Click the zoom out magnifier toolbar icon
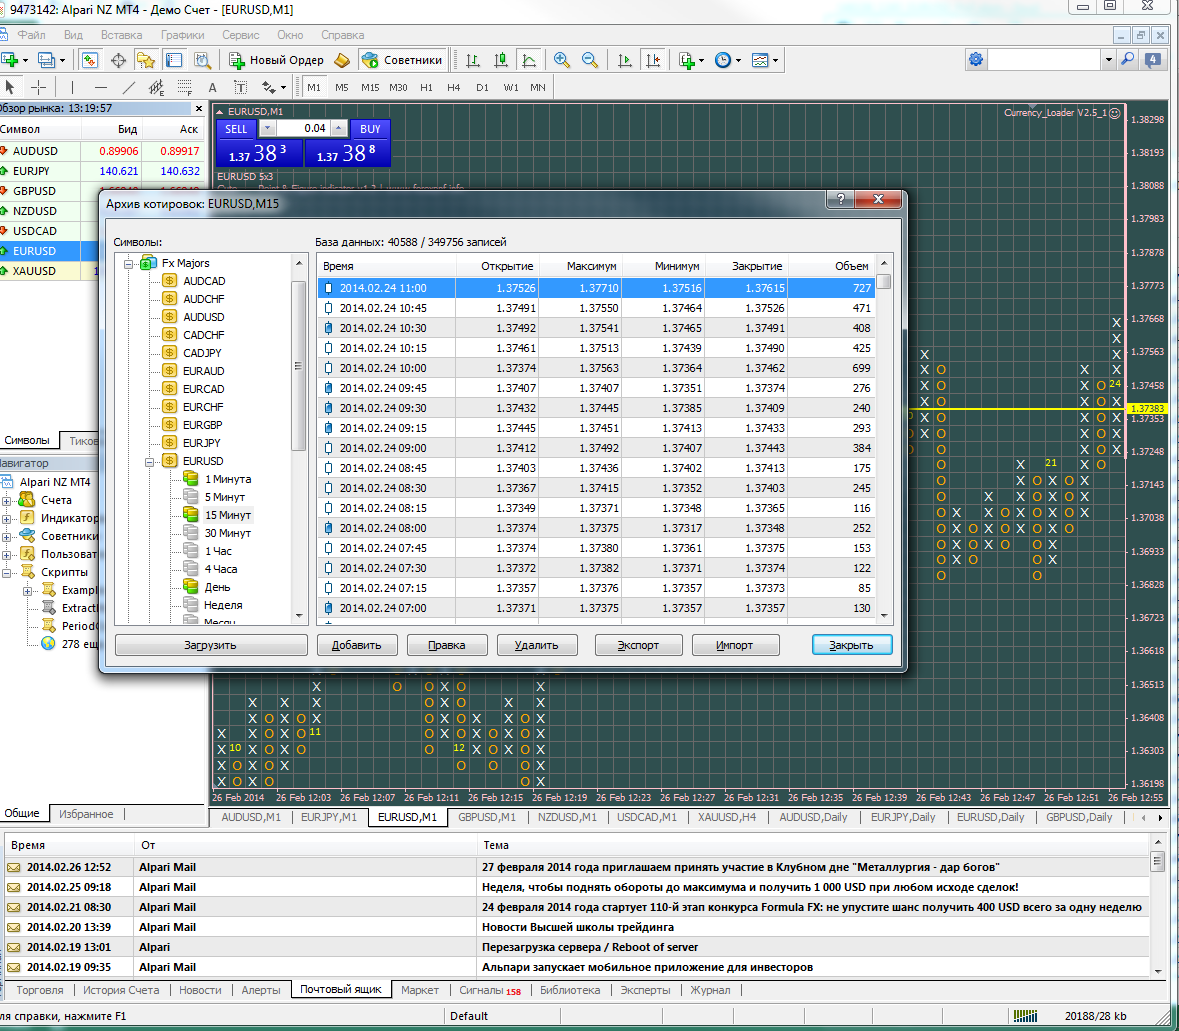Screen dimensions: 1179x1031 tap(590, 60)
